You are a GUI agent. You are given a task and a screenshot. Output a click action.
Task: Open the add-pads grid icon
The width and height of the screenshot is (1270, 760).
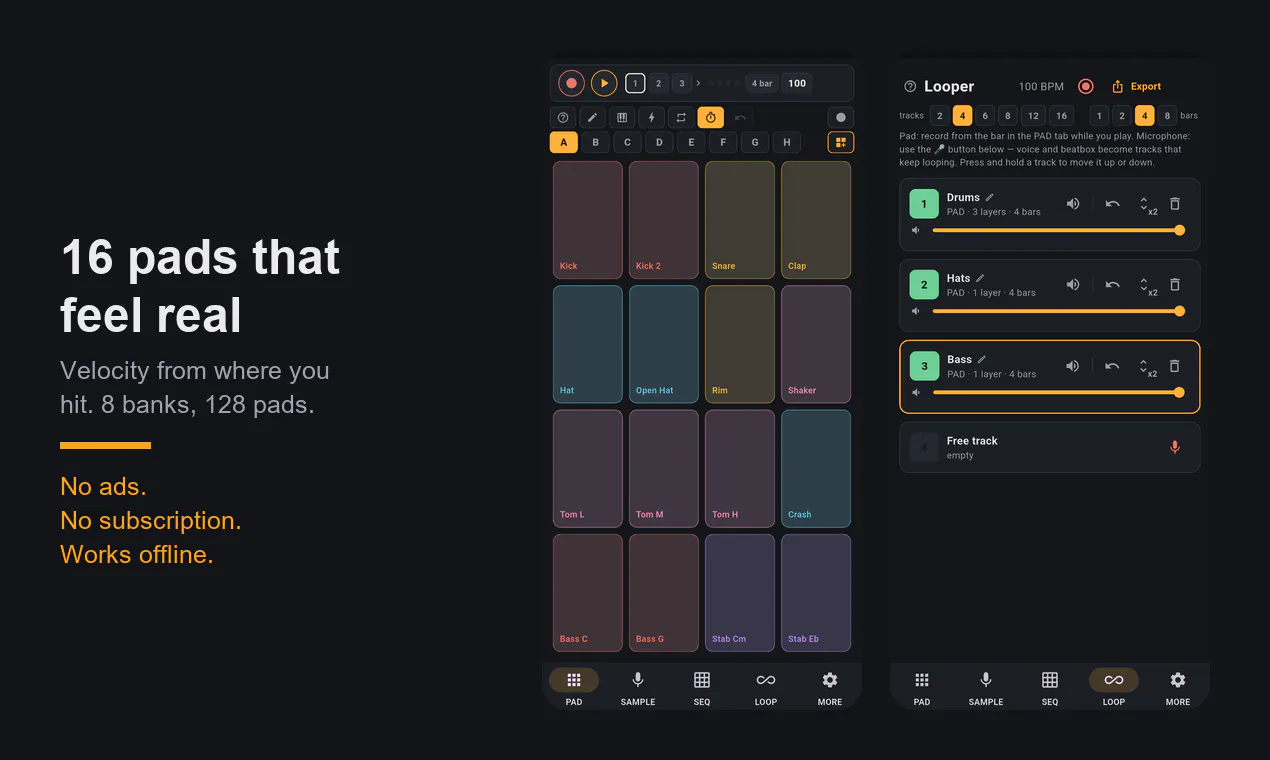pos(841,142)
